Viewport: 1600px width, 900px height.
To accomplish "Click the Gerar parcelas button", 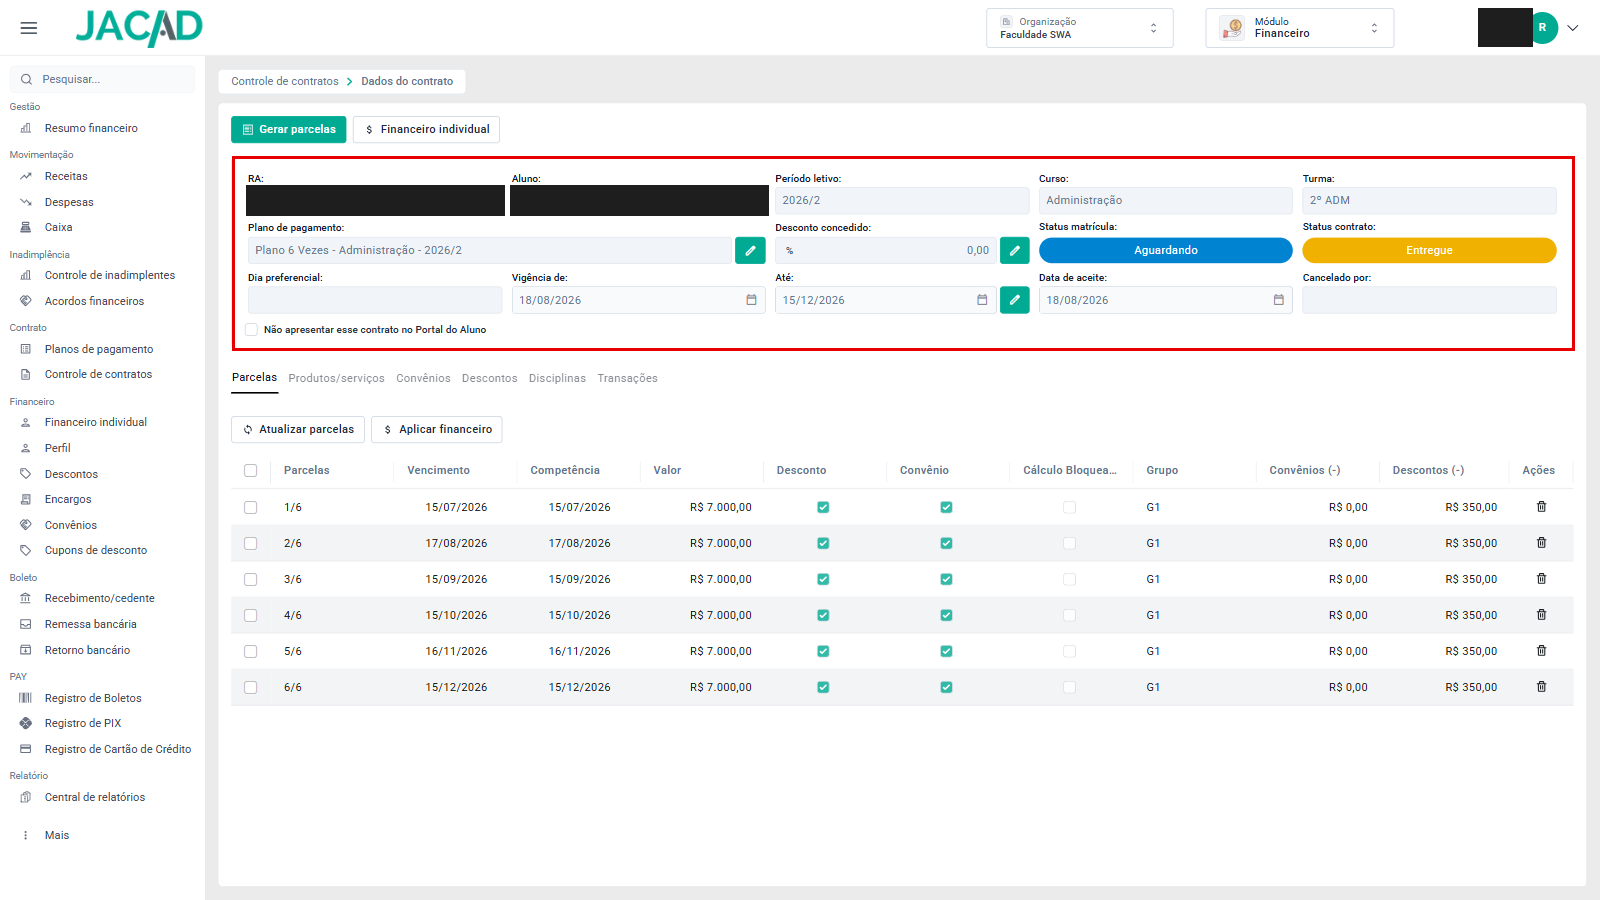I will tap(289, 130).
